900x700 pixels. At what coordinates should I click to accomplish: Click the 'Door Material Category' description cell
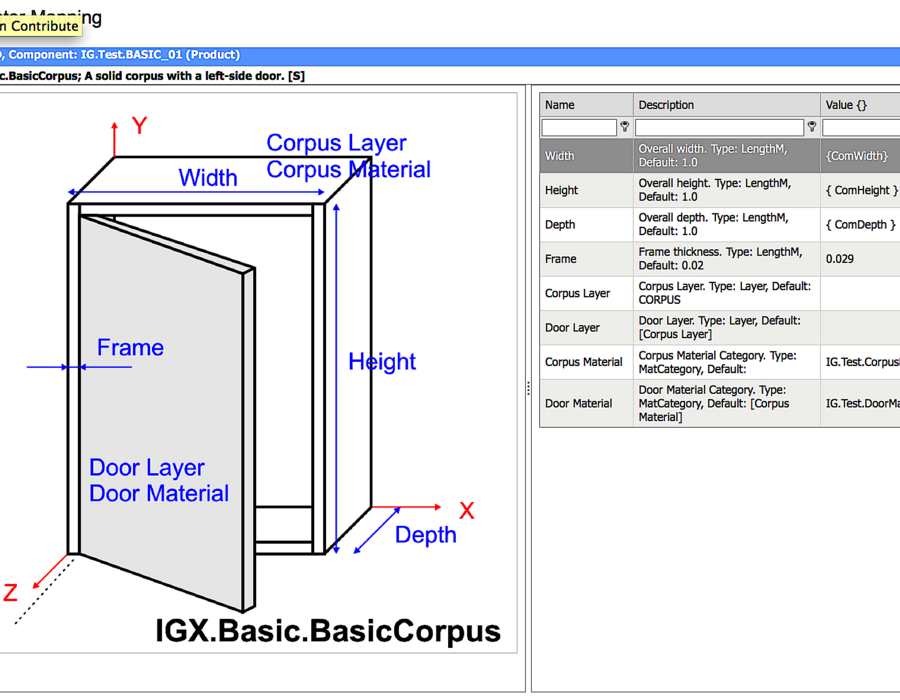point(727,403)
